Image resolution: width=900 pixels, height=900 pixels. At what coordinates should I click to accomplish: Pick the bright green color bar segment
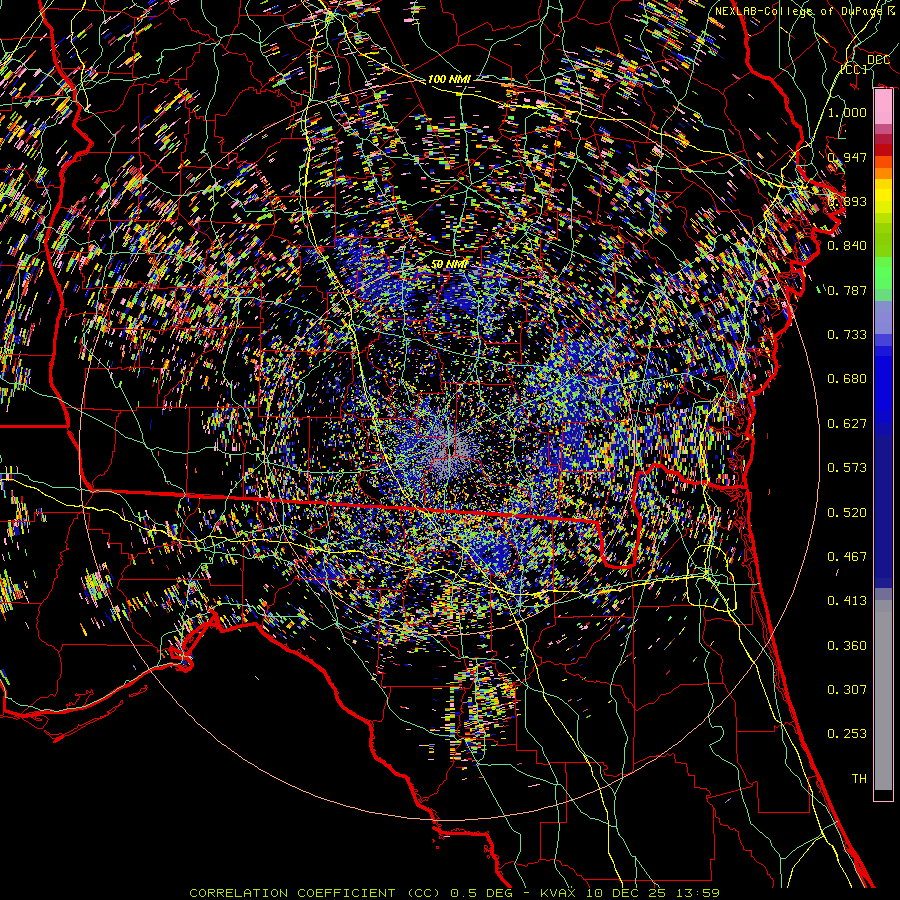click(883, 273)
